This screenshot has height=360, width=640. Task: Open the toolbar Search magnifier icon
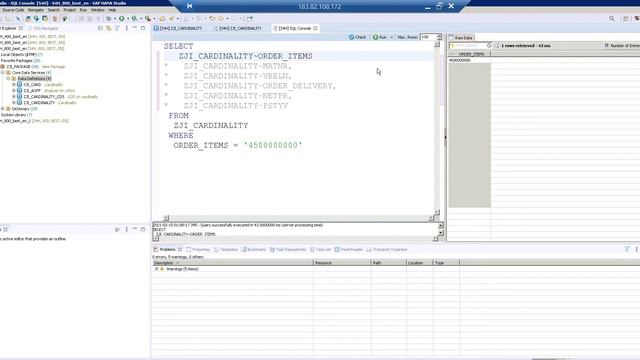[611, 18]
